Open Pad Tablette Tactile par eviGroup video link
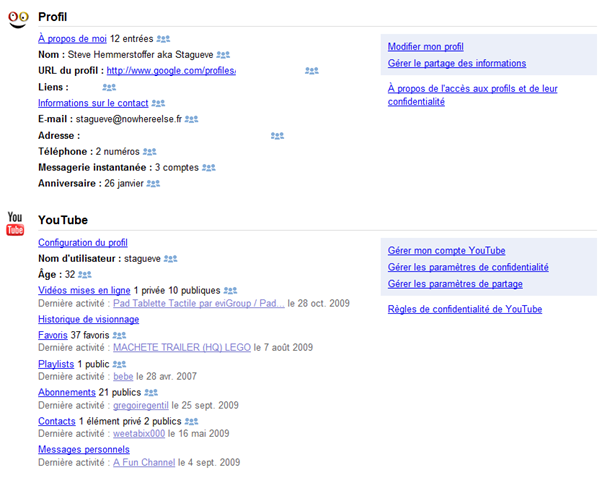 coord(199,303)
